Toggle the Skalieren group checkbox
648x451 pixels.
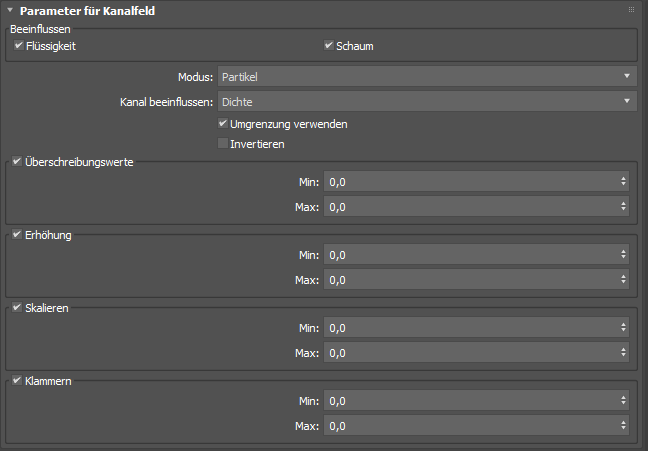pos(15,308)
